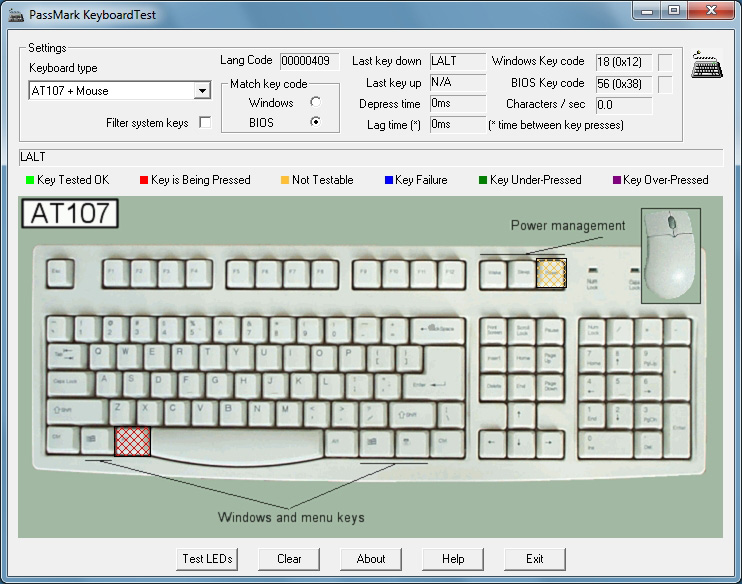Screen dimensions: 742x584
Task: Click the numpad 5 key
Action: pyautogui.click(x=620, y=388)
